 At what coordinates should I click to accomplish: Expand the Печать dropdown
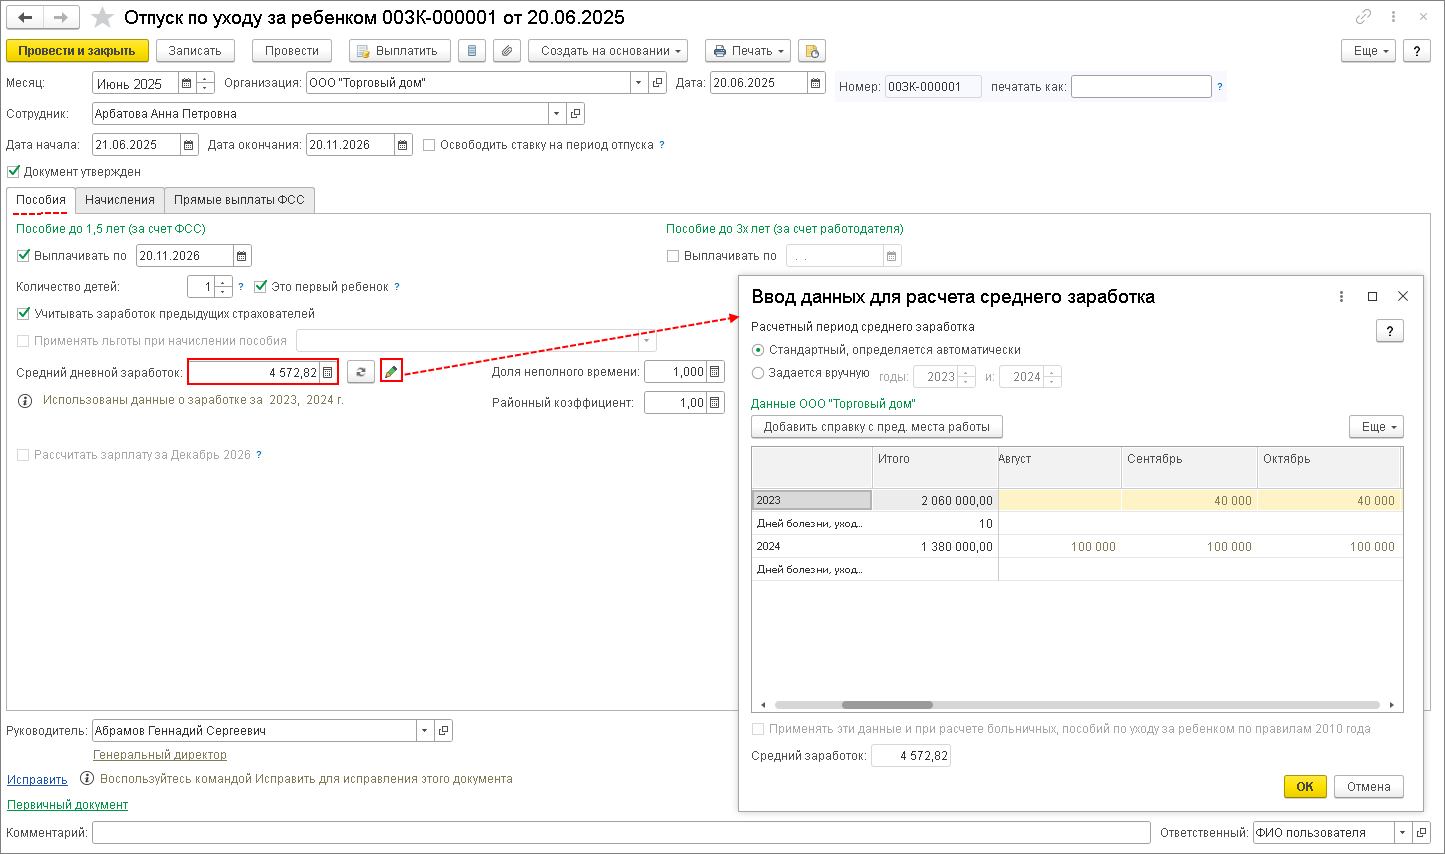click(748, 51)
